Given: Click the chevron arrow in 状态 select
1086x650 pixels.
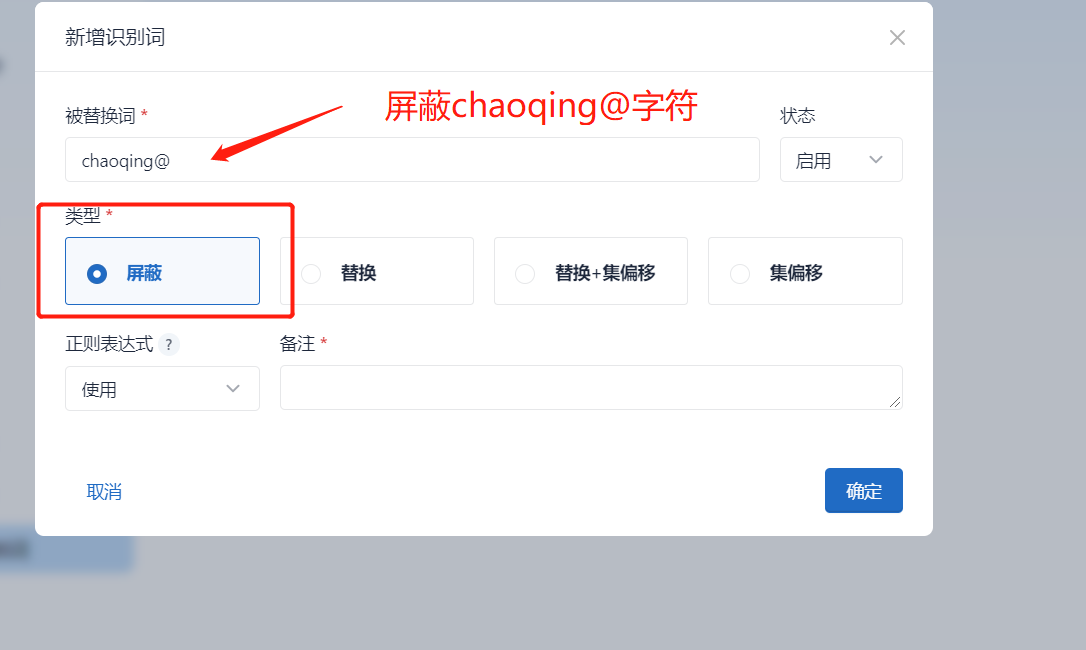Looking at the screenshot, I should (875, 160).
